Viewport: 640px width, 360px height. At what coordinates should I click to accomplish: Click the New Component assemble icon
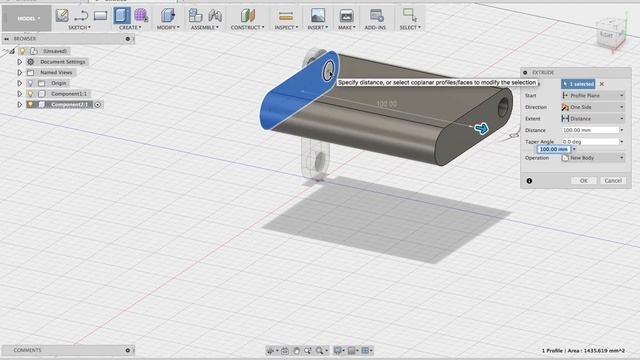[196, 16]
